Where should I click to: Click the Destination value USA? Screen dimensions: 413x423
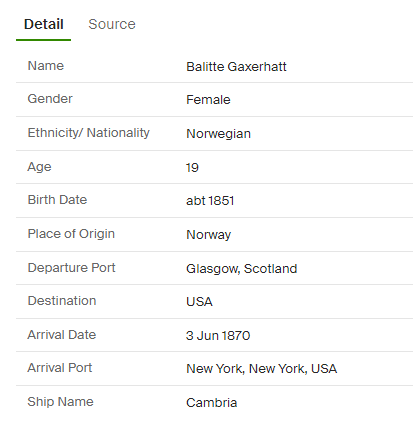tap(199, 302)
